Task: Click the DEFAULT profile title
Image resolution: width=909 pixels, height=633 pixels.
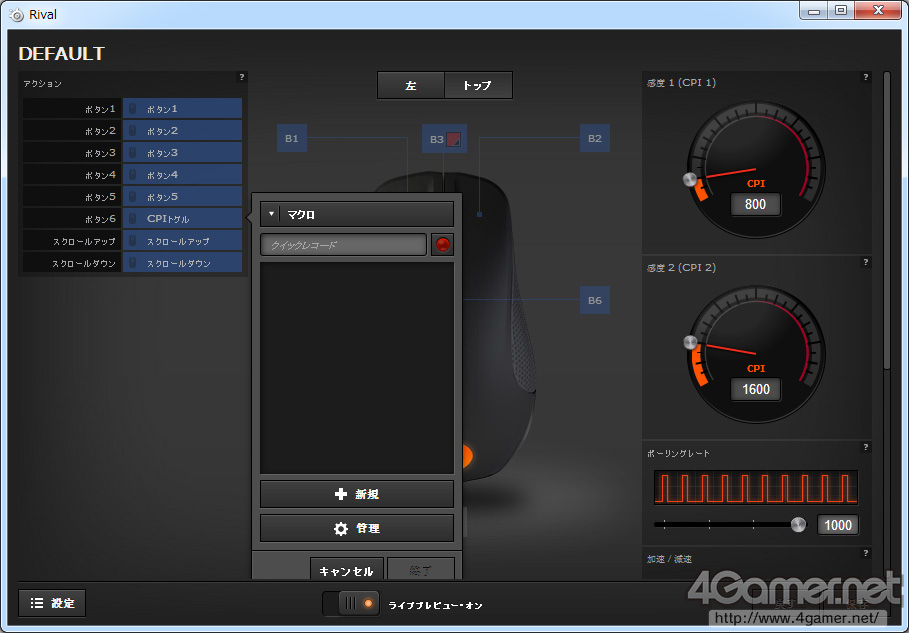Action: 61,53
